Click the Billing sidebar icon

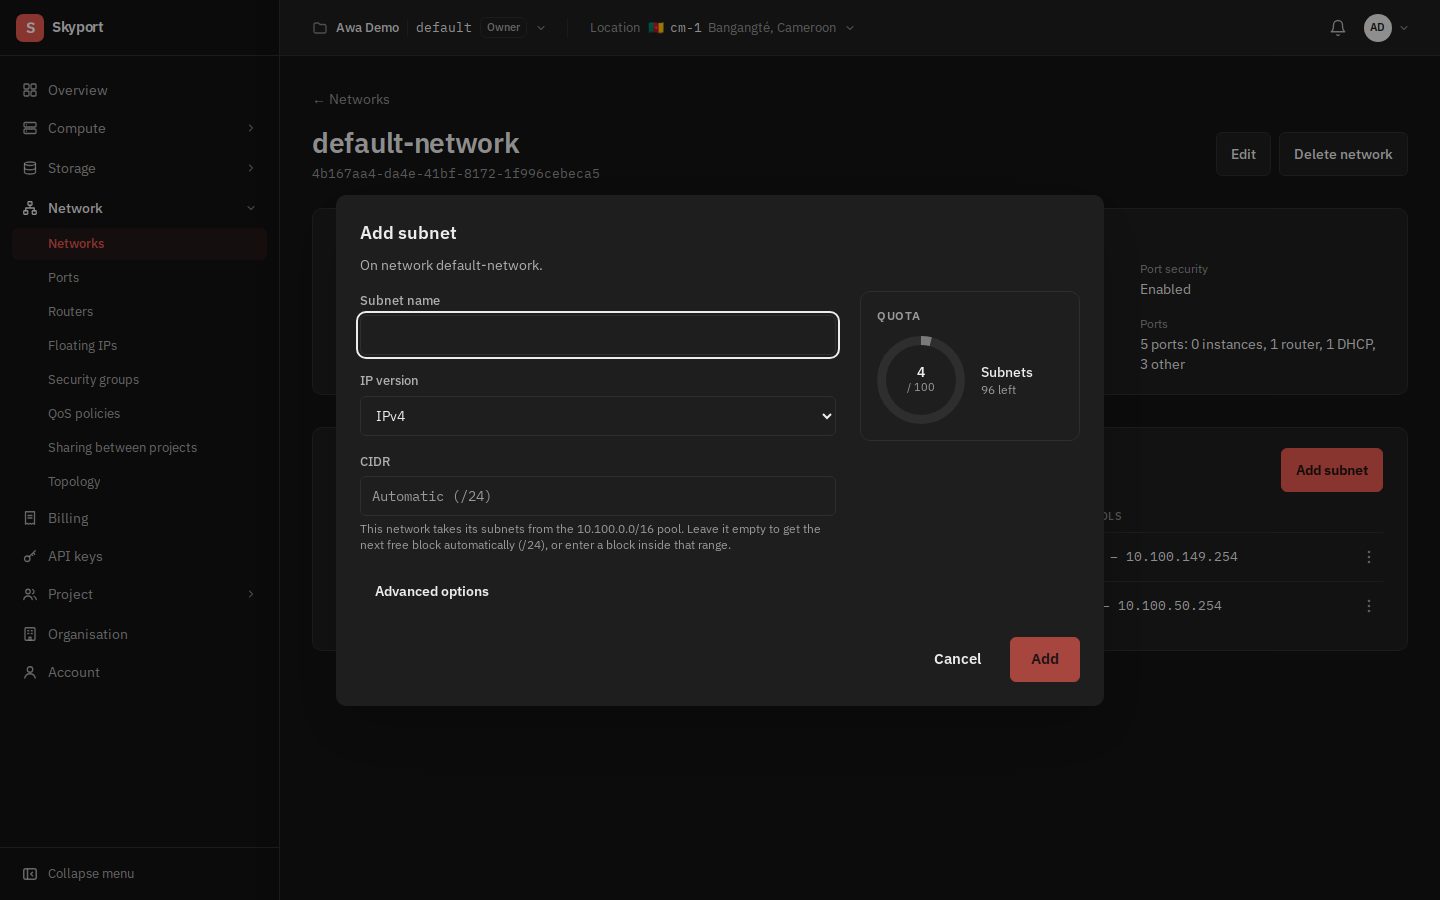30,518
